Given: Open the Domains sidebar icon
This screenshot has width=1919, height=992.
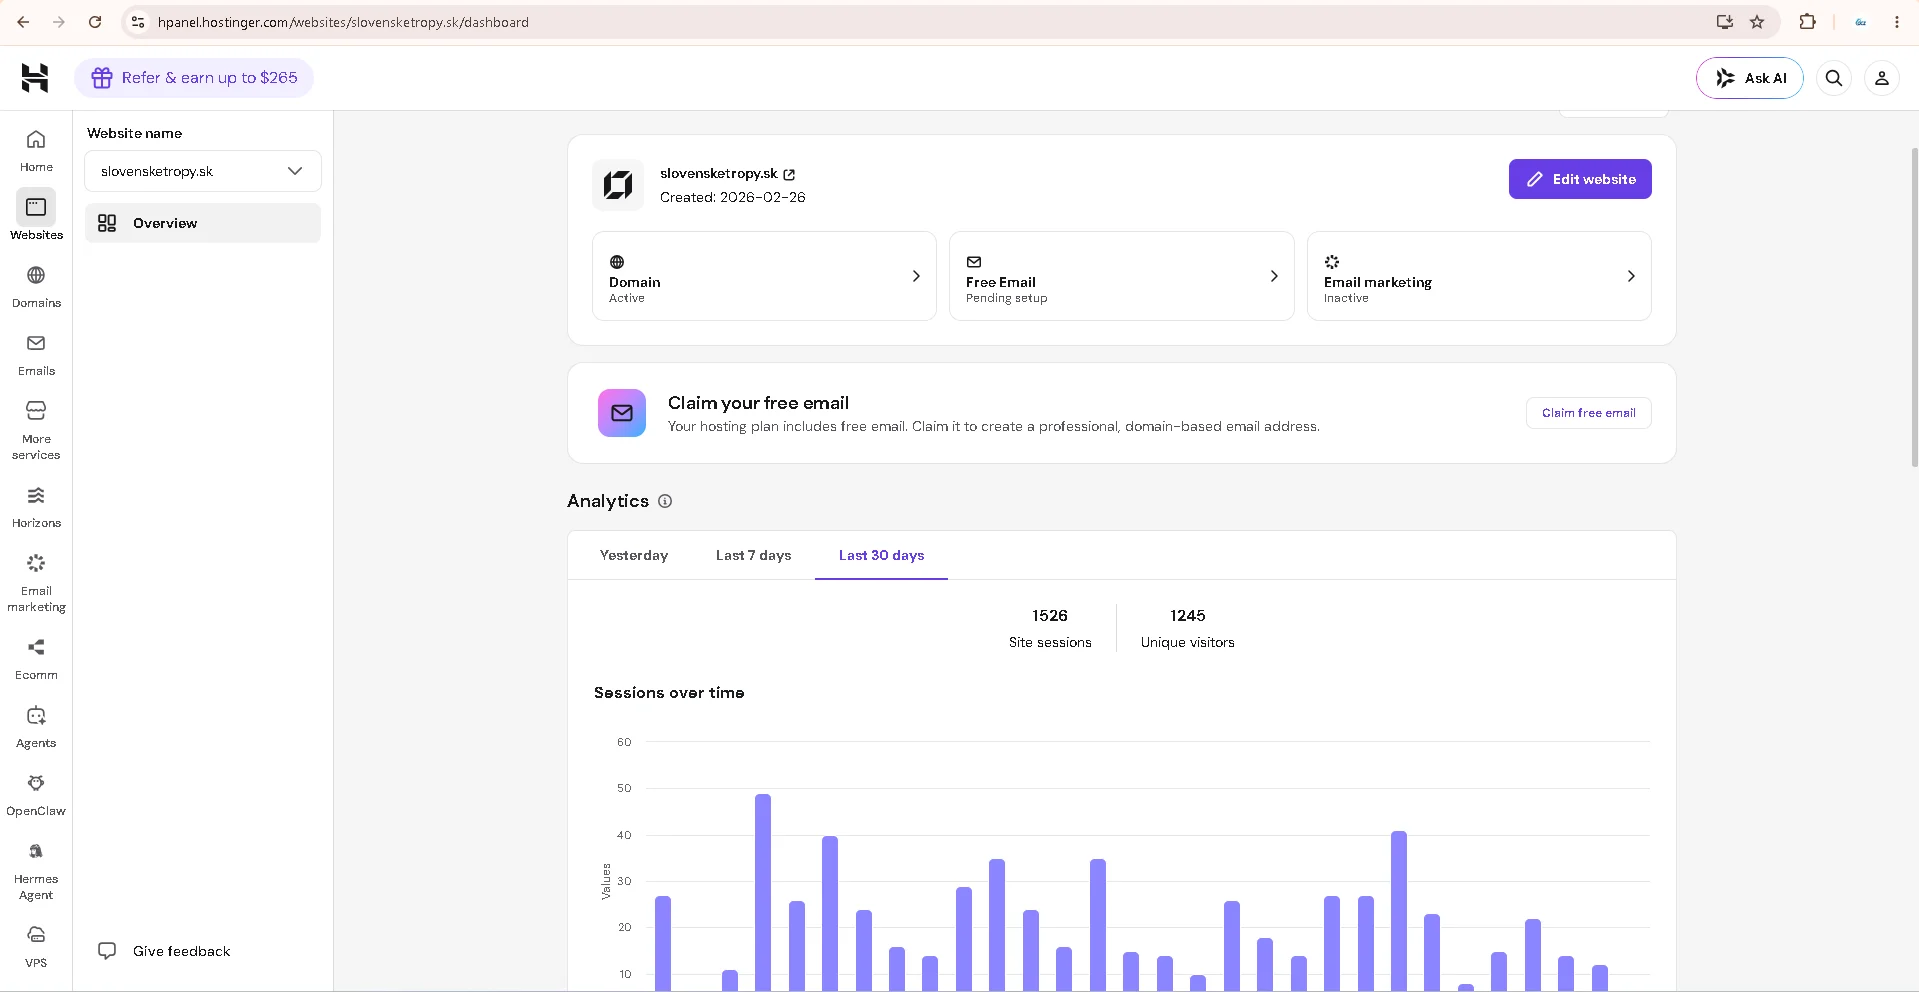Looking at the screenshot, I should 36,286.
